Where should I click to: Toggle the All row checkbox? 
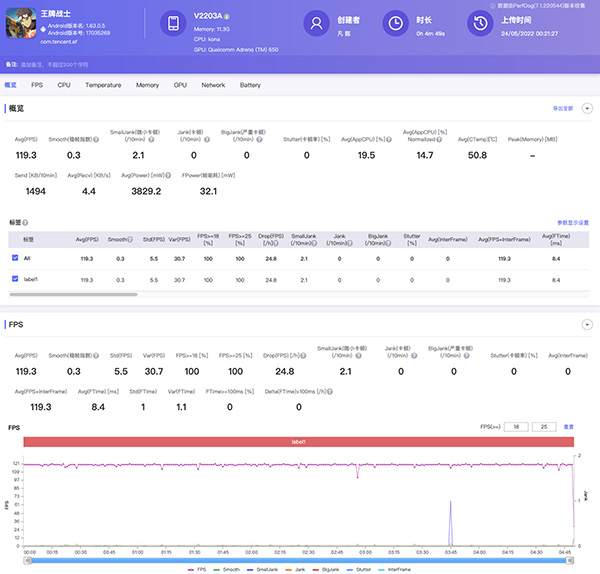pyautogui.click(x=14, y=257)
